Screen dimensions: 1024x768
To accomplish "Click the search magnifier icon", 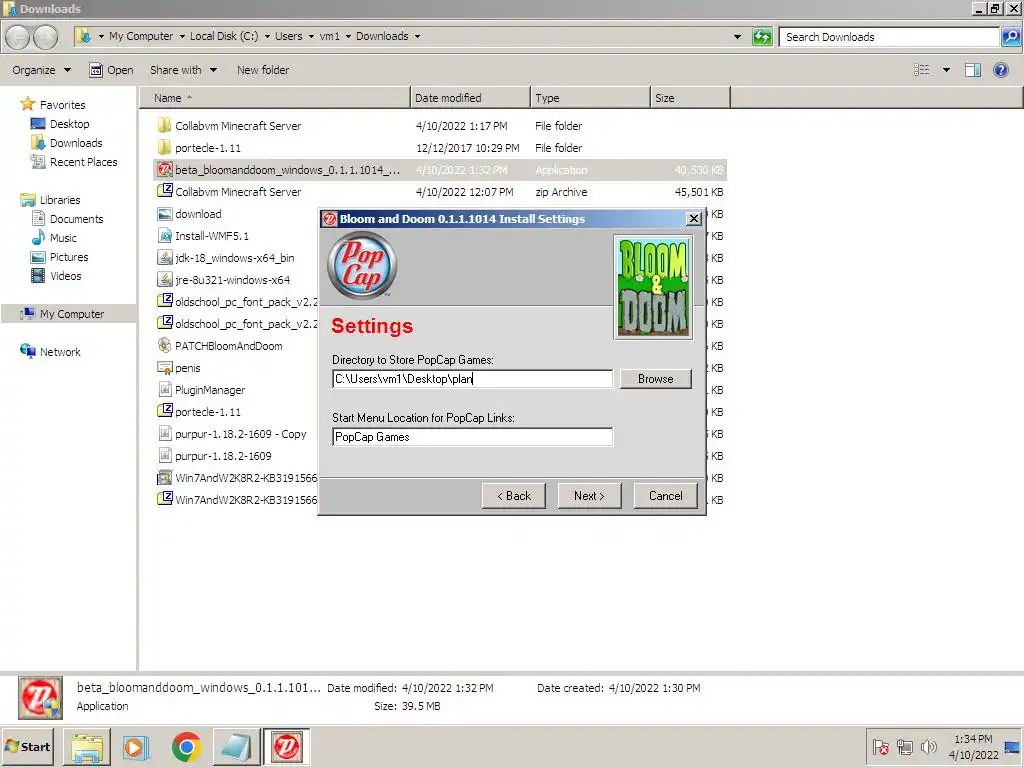I will click(x=1010, y=37).
